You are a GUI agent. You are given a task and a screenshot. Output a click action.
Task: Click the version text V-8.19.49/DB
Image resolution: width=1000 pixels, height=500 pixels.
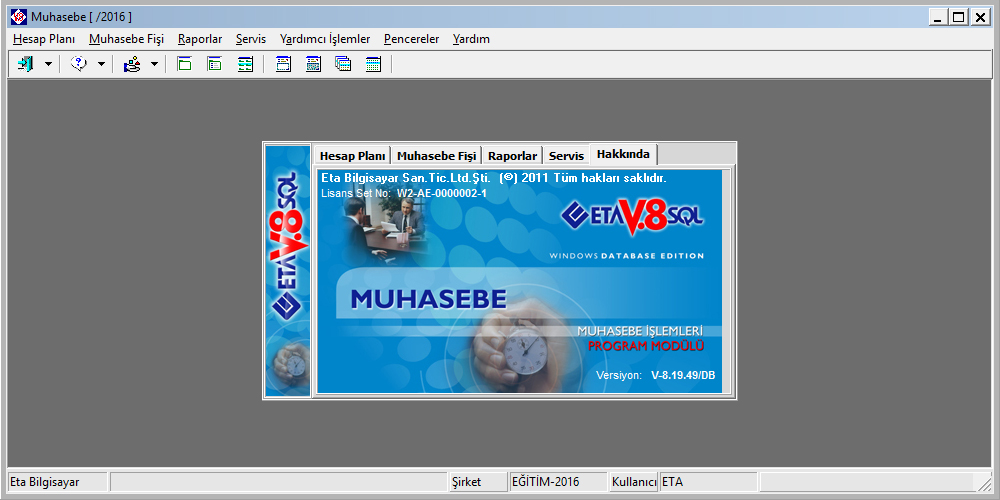click(683, 376)
